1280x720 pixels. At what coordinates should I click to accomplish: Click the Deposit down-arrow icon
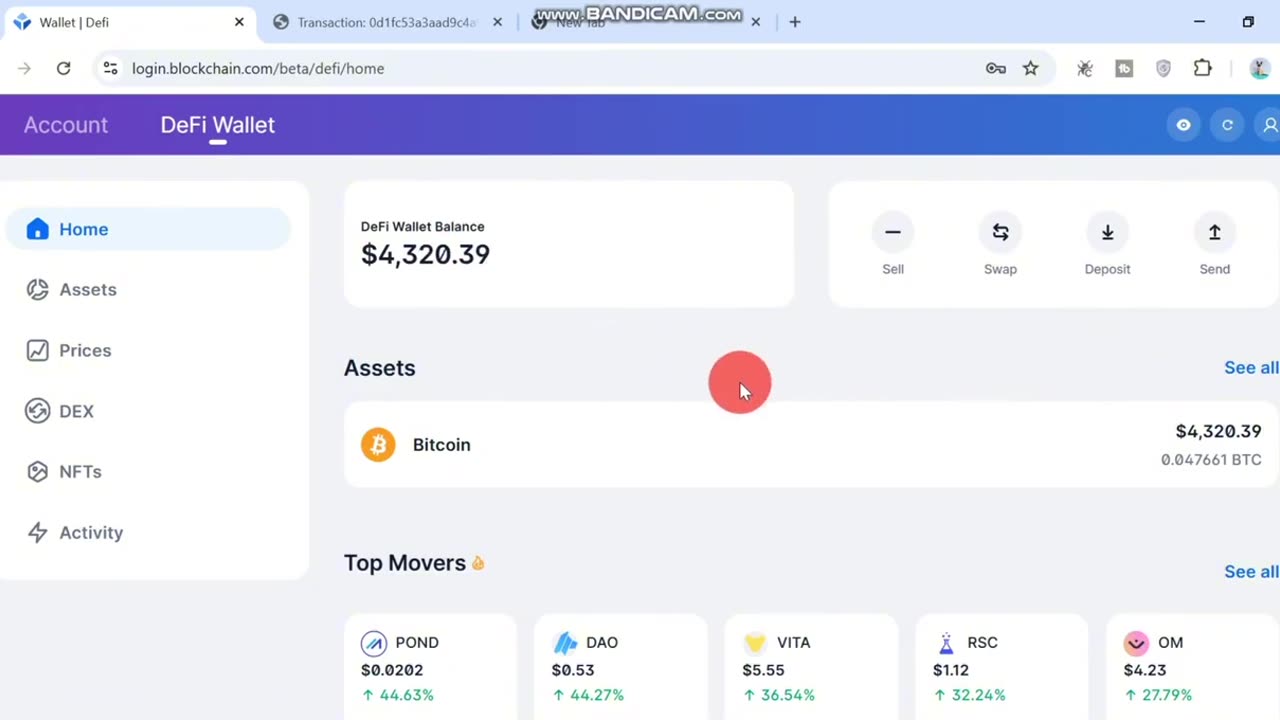coord(1107,232)
